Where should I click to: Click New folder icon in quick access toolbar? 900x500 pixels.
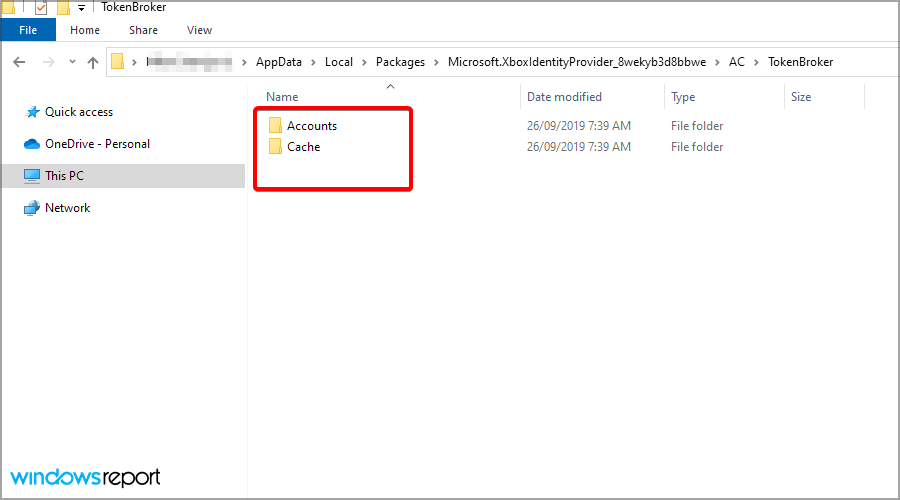pos(63,7)
